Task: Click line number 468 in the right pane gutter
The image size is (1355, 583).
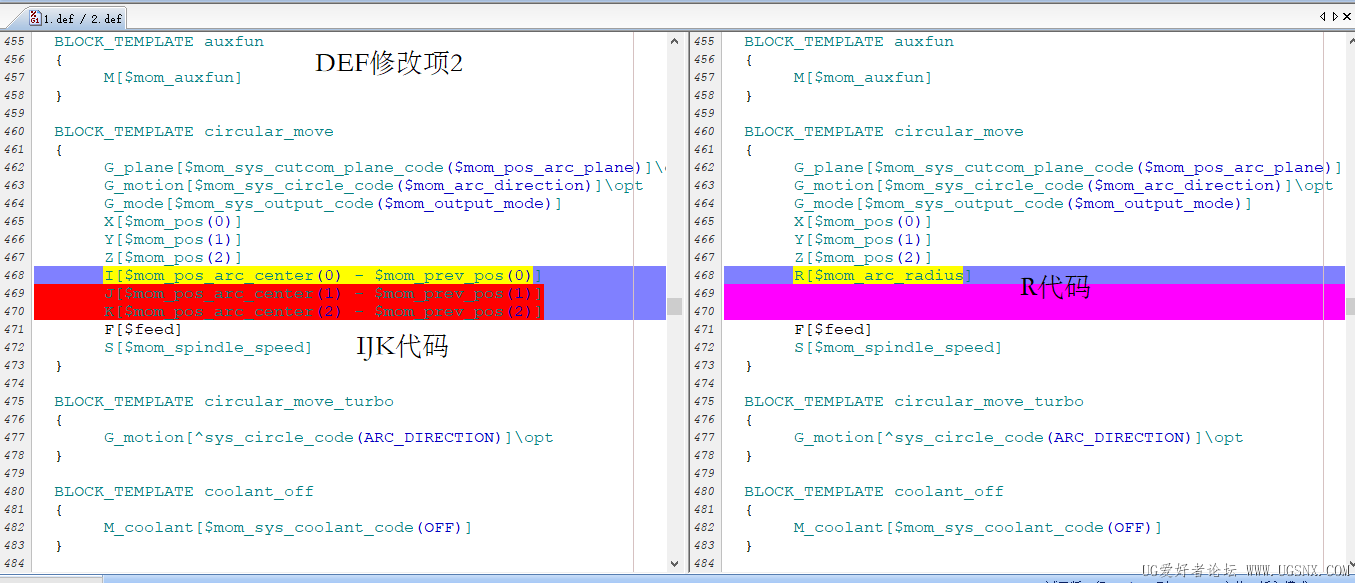Action: pos(704,275)
